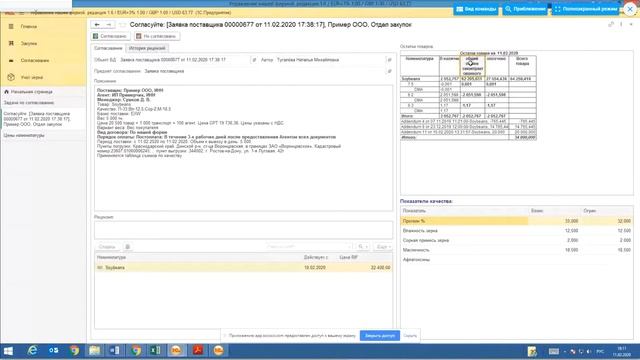Click the Базис column header
Screen dimensions: 640x360
[x=554, y=211]
